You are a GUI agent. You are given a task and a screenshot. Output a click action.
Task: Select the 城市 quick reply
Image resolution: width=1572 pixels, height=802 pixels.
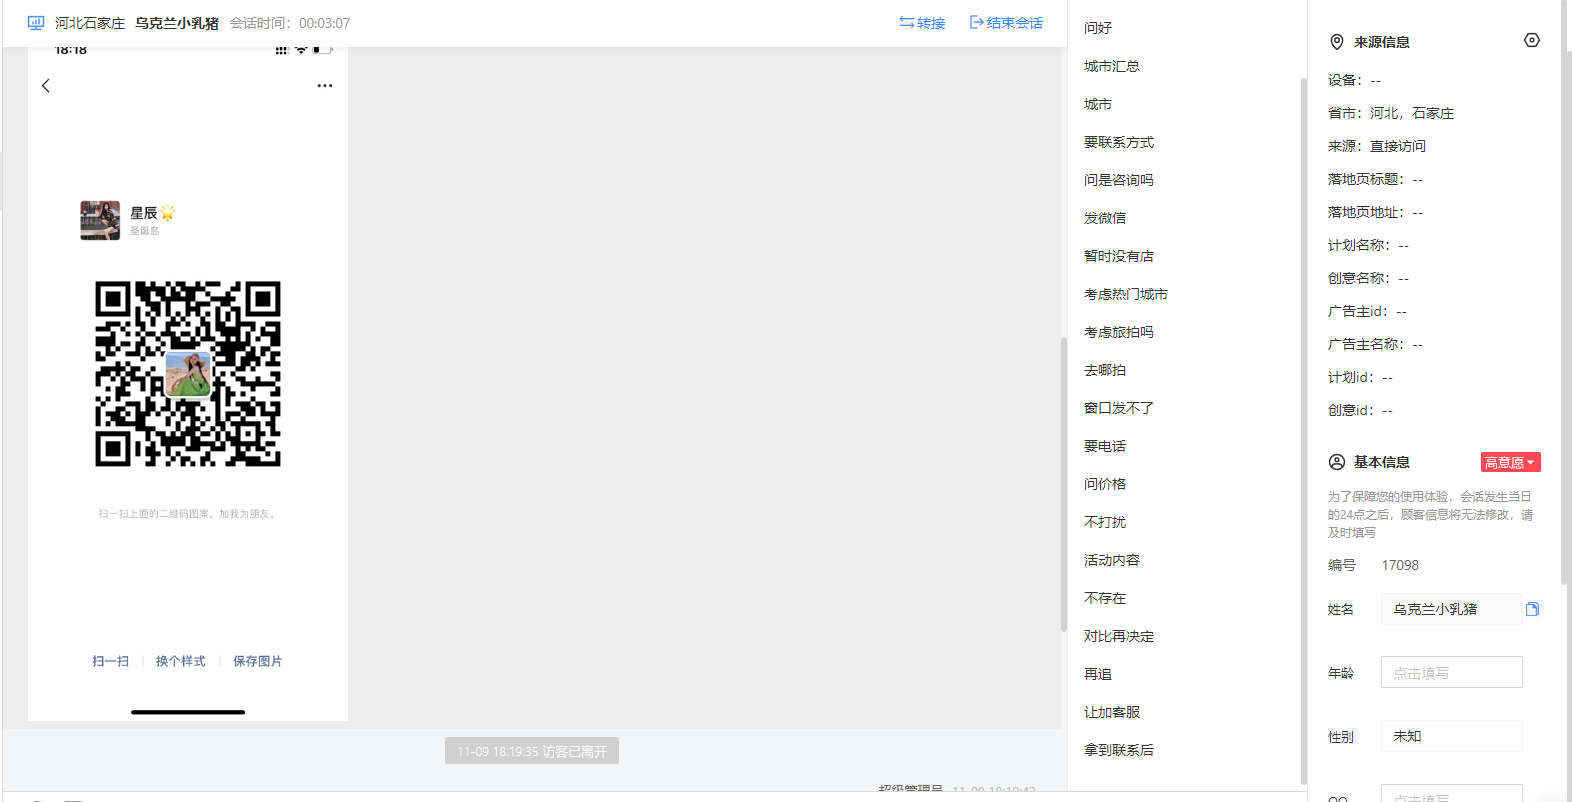(1098, 104)
